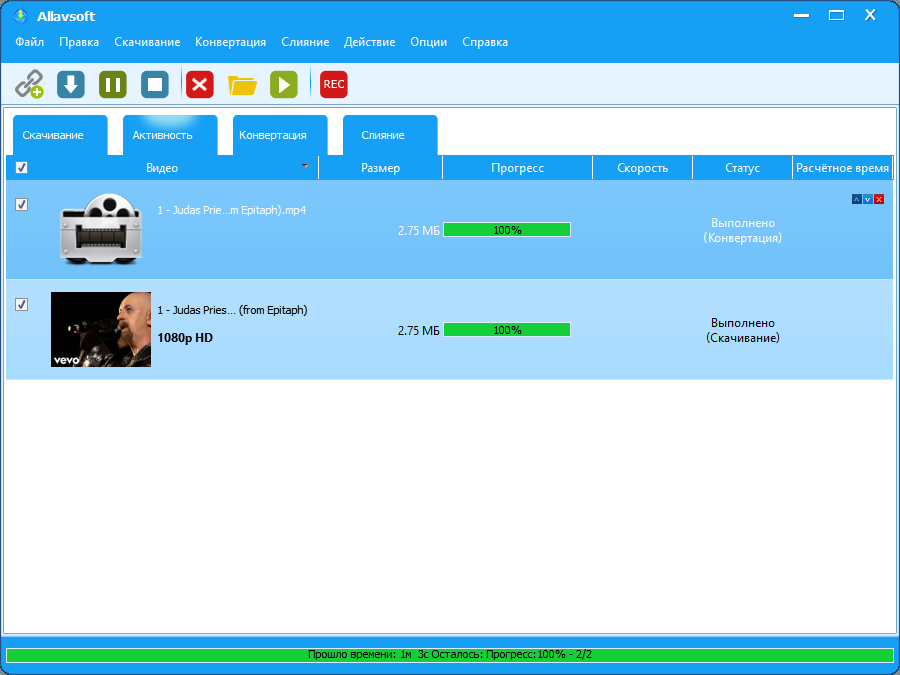
Task: Open the Правка menu
Action: tap(79, 42)
